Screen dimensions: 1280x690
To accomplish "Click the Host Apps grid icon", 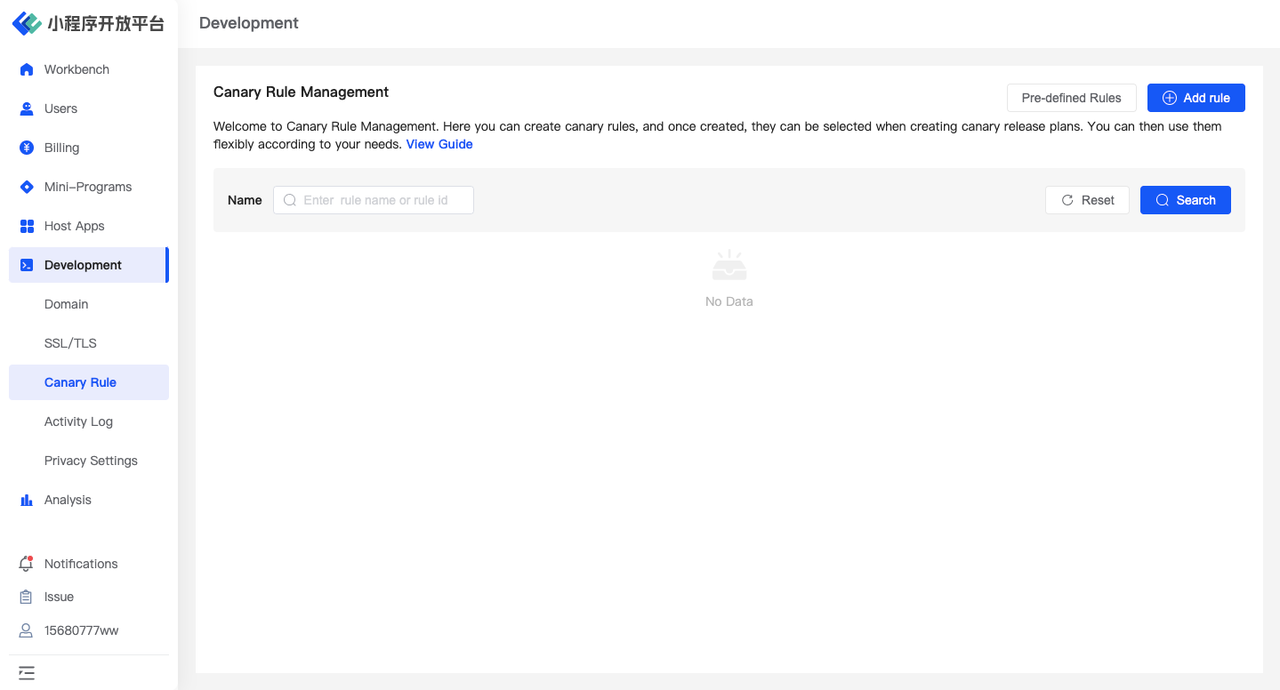I will 27,226.
